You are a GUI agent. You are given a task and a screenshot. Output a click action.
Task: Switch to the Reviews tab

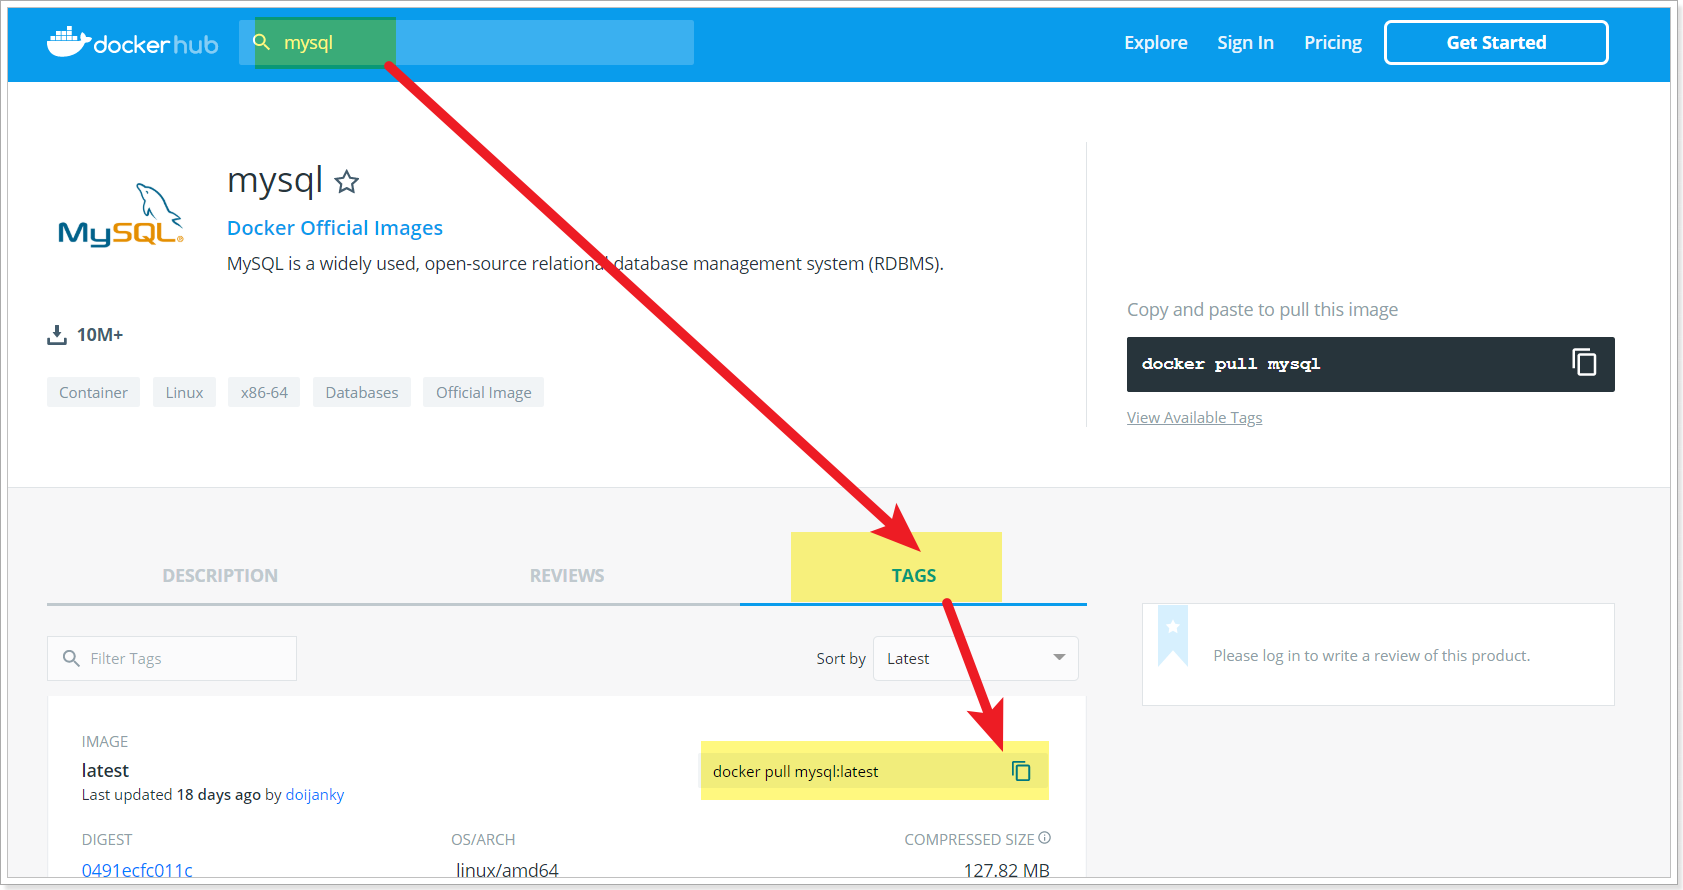coord(567,576)
